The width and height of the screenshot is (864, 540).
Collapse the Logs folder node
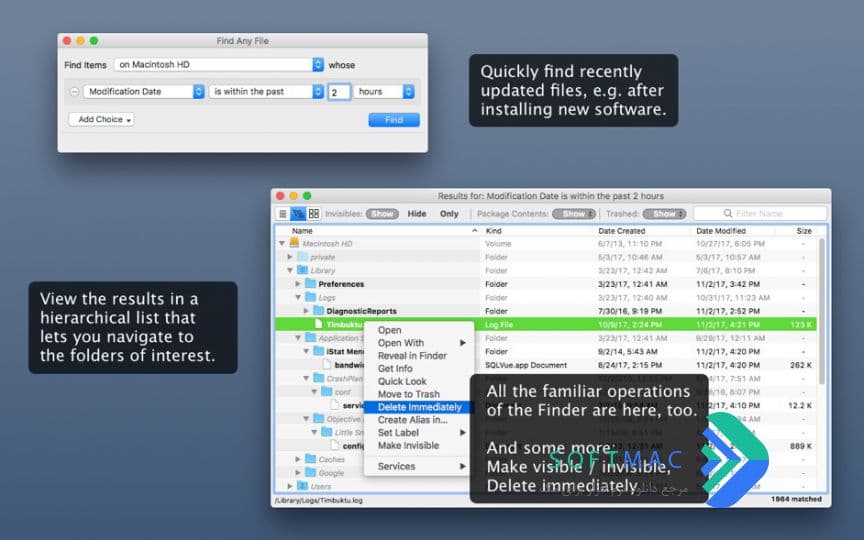point(298,297)
